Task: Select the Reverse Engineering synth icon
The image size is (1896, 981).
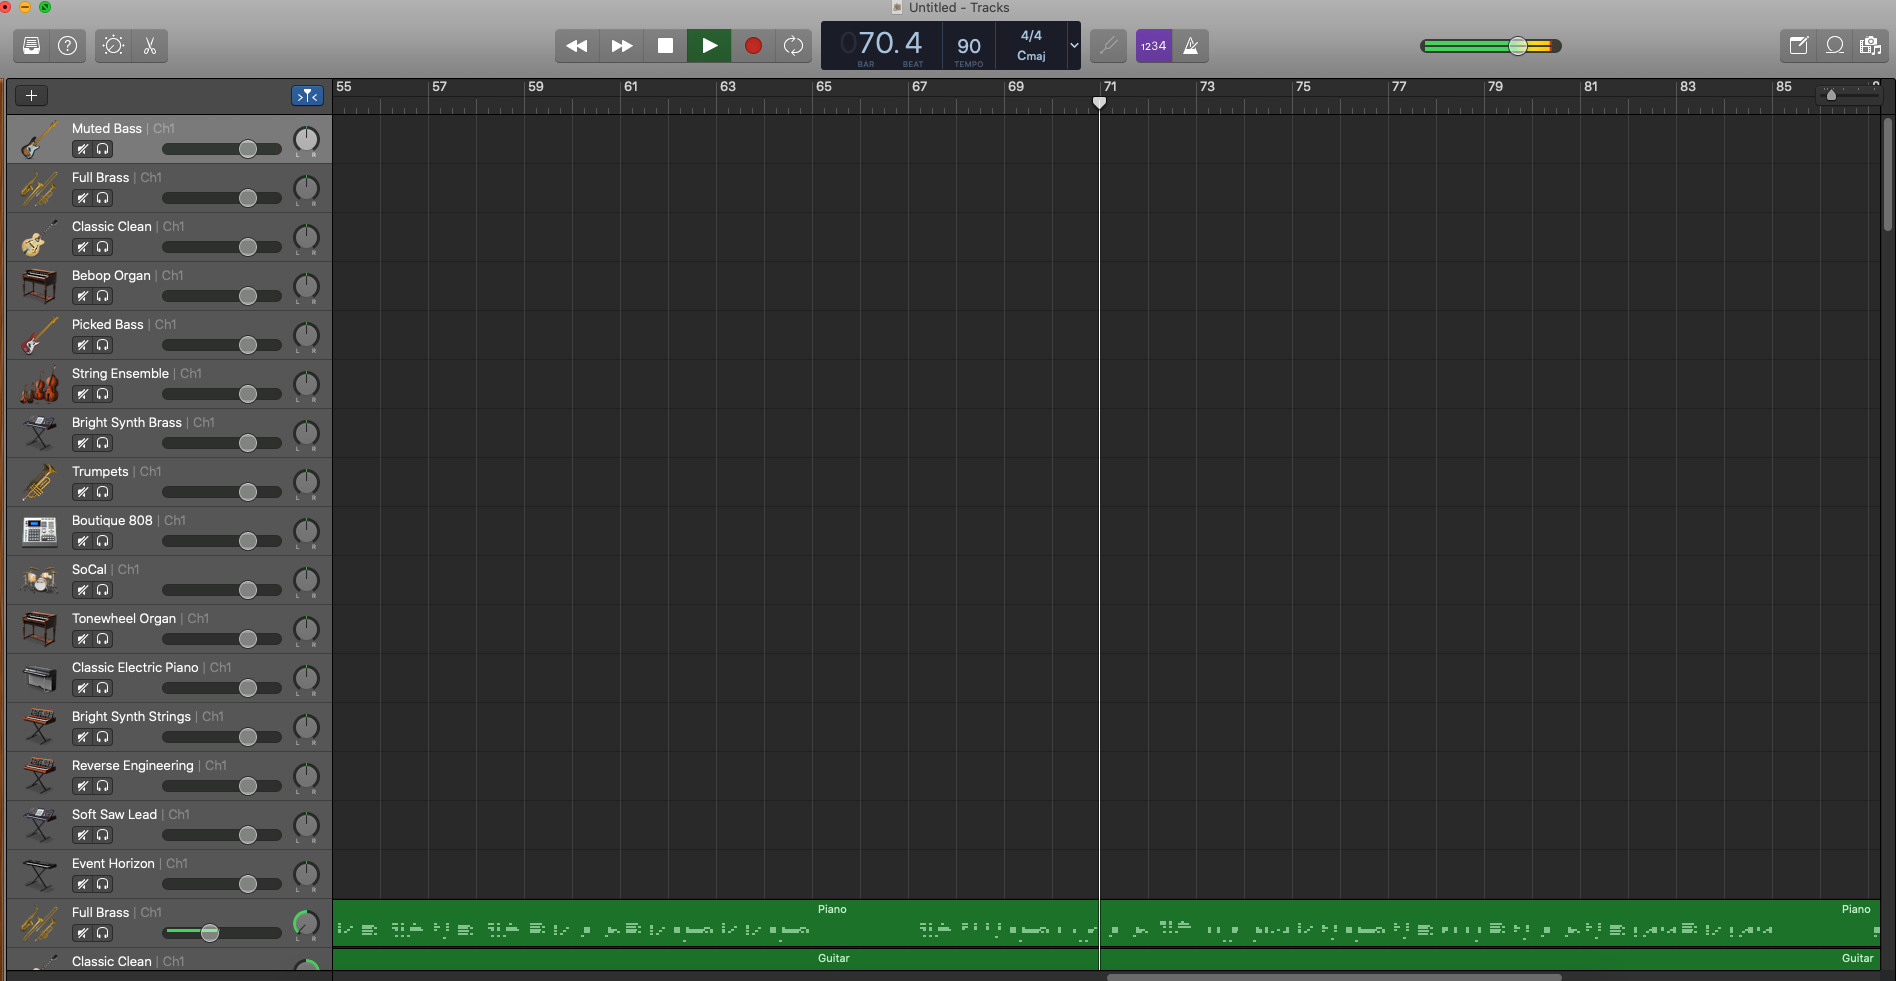Action: pyautogui.click(x=39, y=777)
